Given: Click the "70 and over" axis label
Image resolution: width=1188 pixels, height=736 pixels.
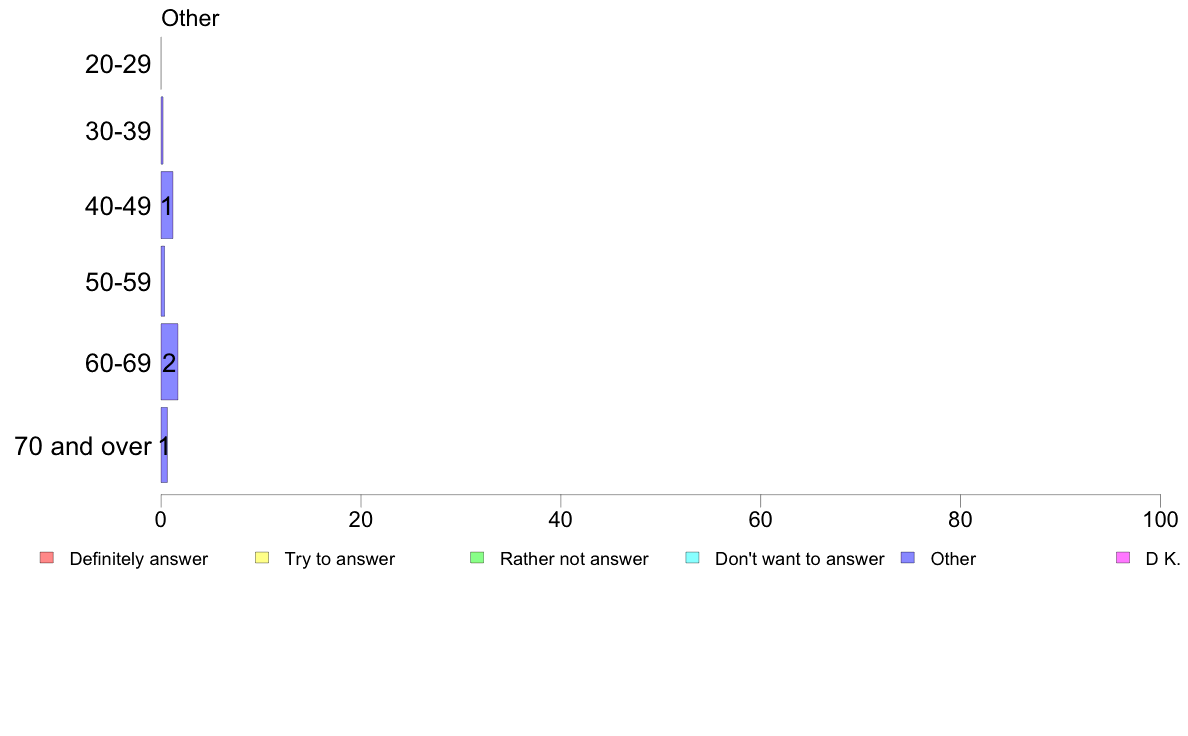Looking at the screenshot, I should coord(83,446).
